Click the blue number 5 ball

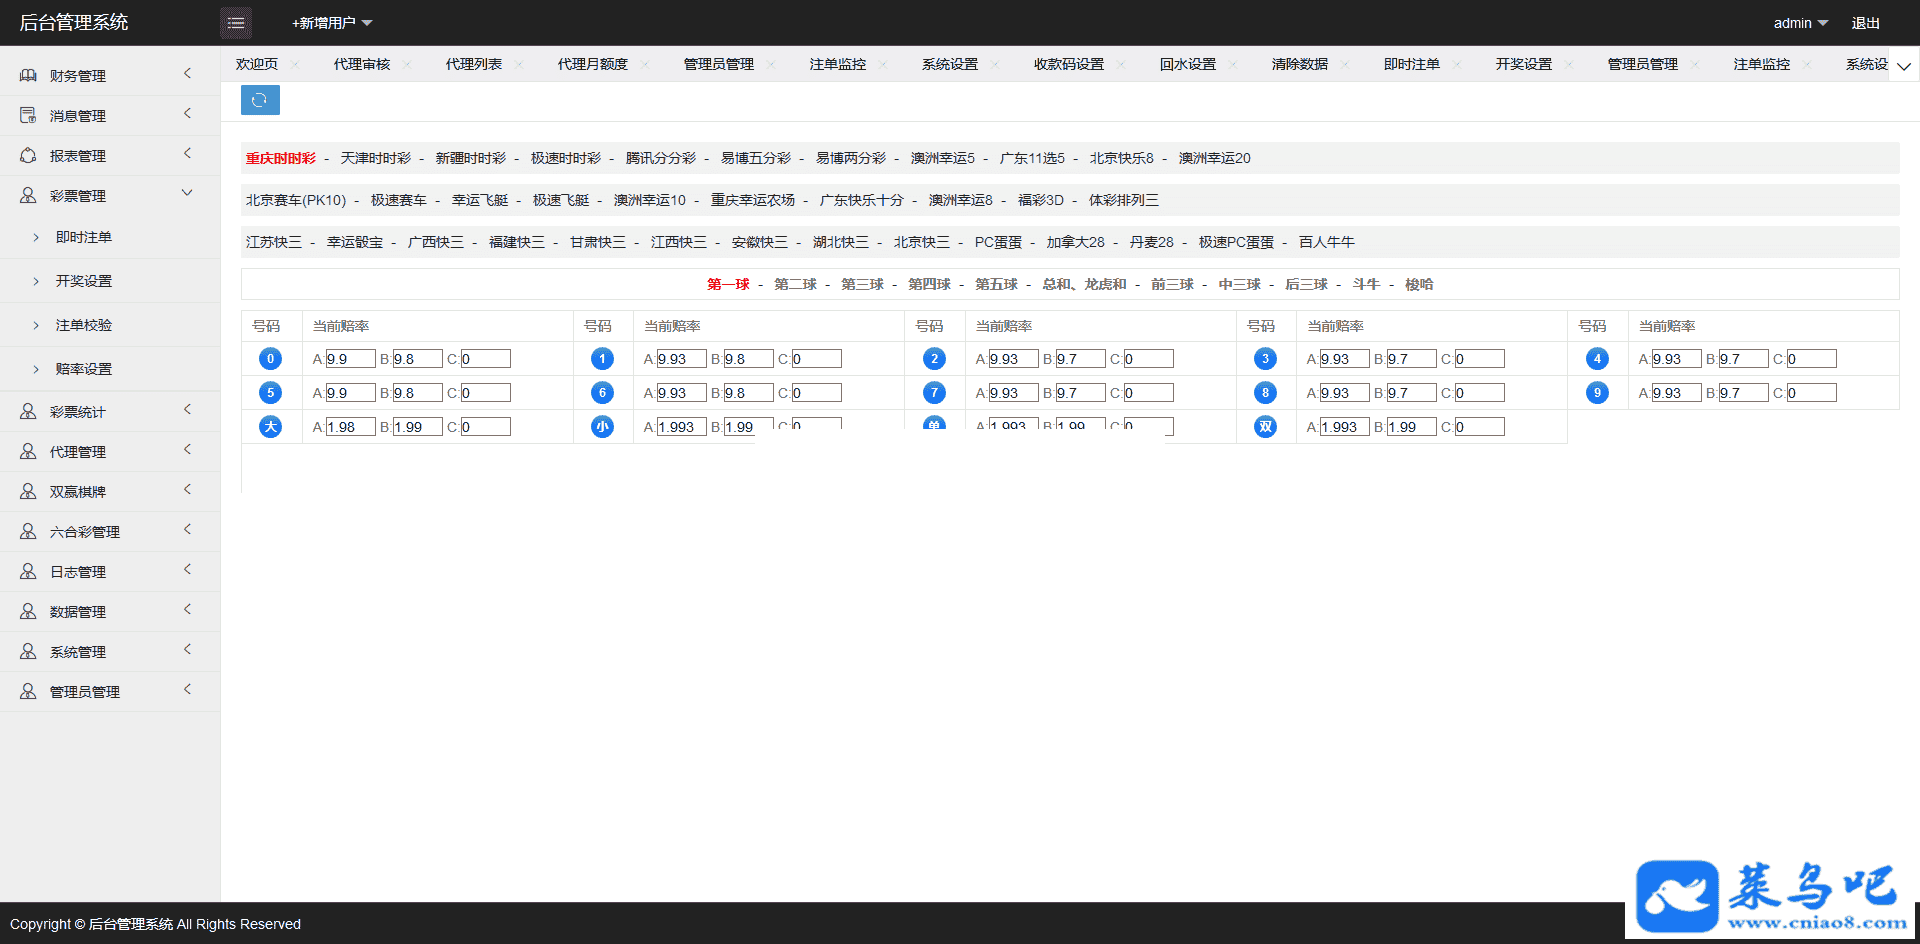click(270, 393)
